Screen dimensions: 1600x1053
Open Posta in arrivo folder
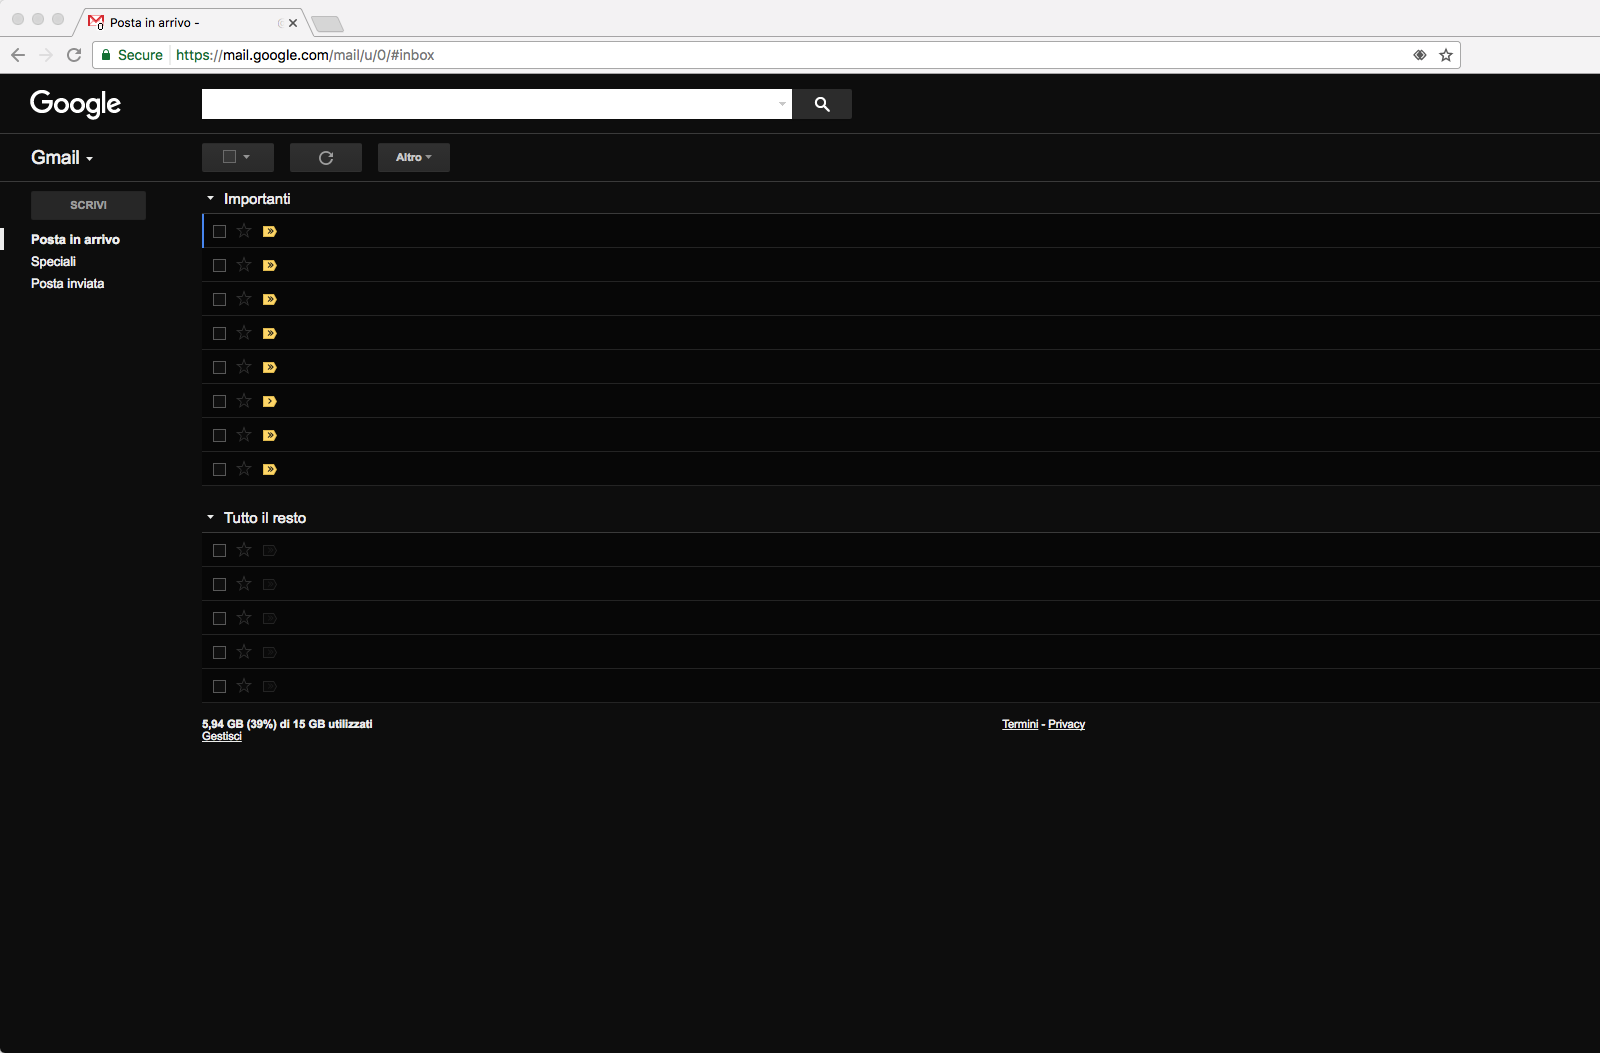[x=75, y=240]
